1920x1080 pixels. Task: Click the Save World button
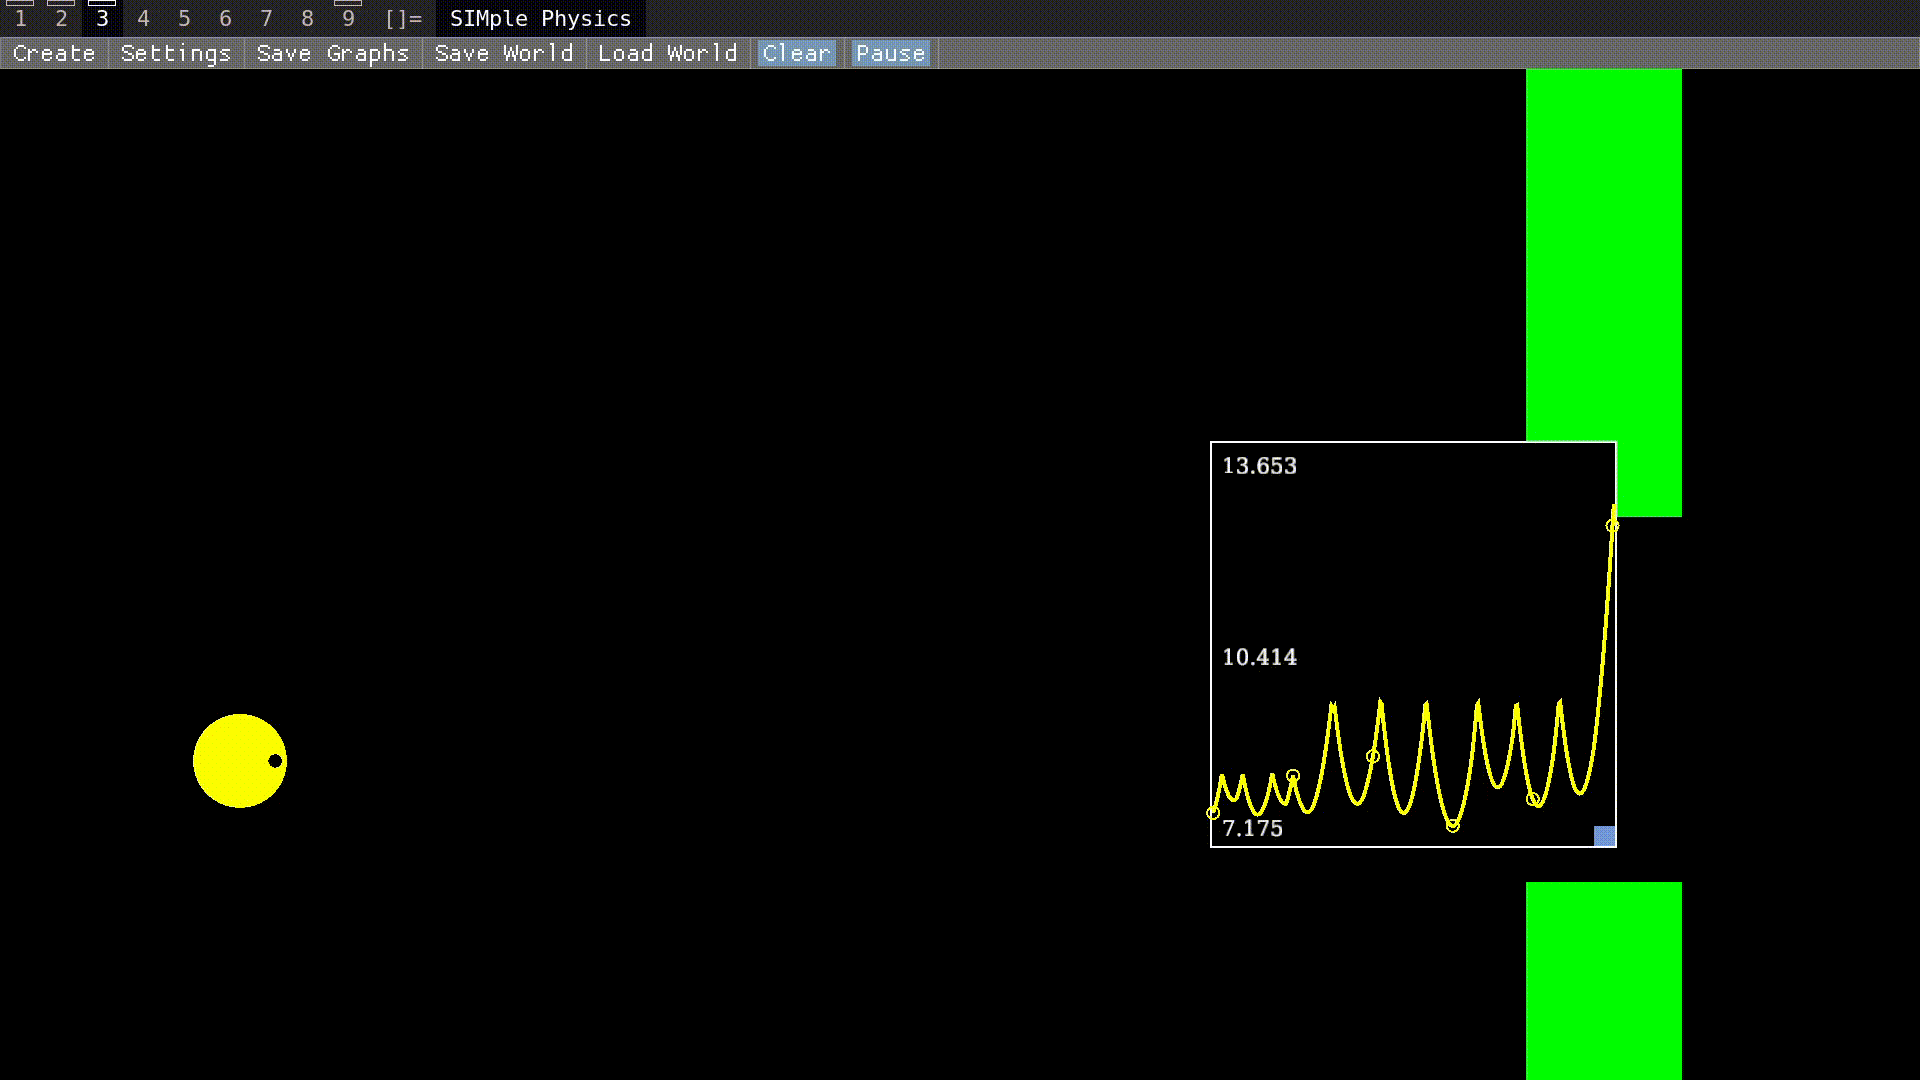504,54
